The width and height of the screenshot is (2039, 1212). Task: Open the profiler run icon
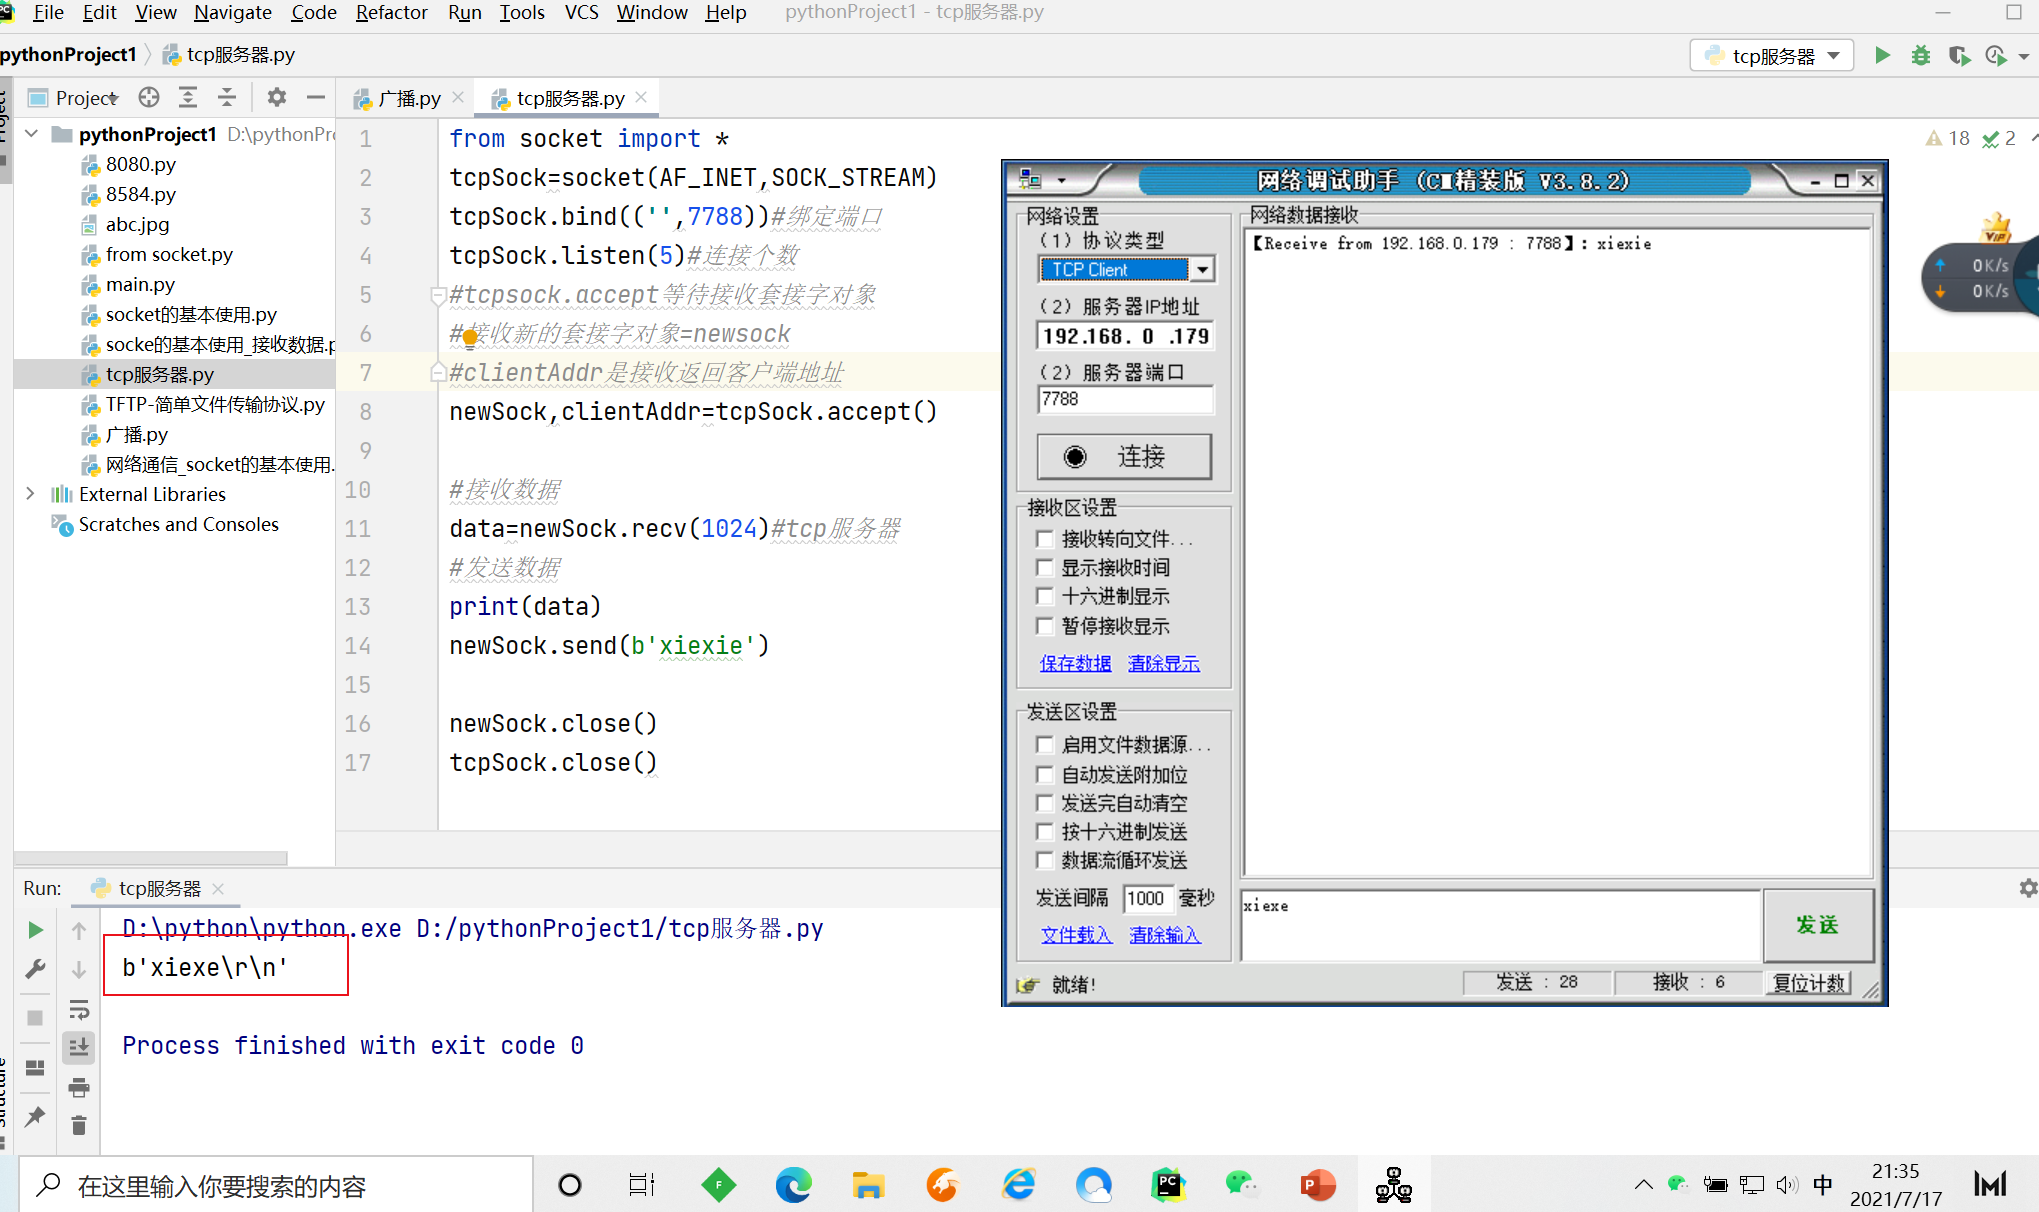point(1996,56)
